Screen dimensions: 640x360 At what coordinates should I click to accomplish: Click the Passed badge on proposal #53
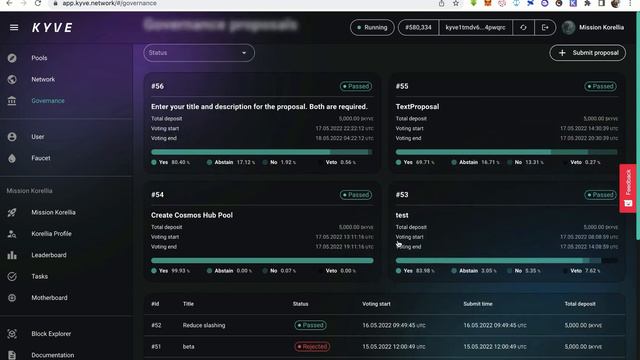(x=600, y=195)
